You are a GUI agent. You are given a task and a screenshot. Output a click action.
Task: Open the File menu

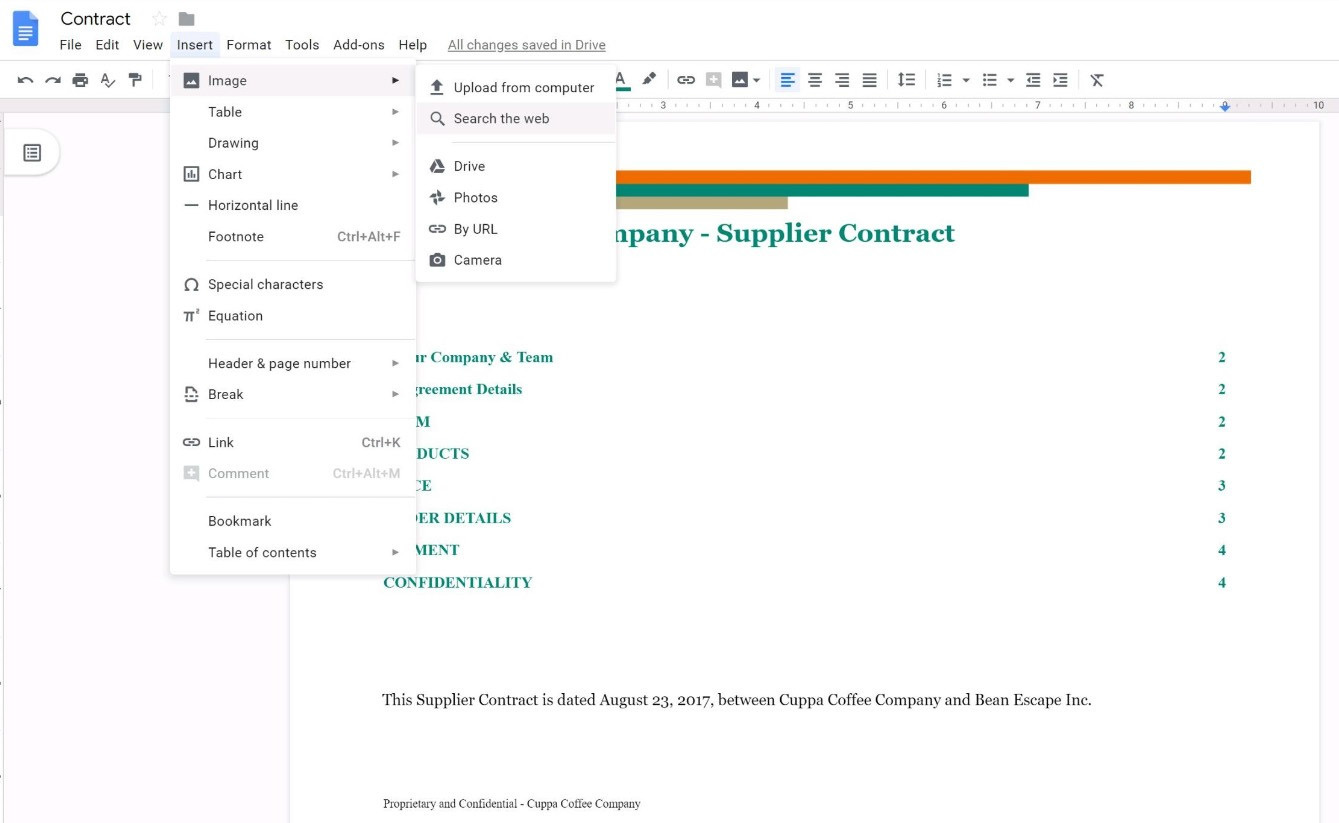(x=70, y=45)
